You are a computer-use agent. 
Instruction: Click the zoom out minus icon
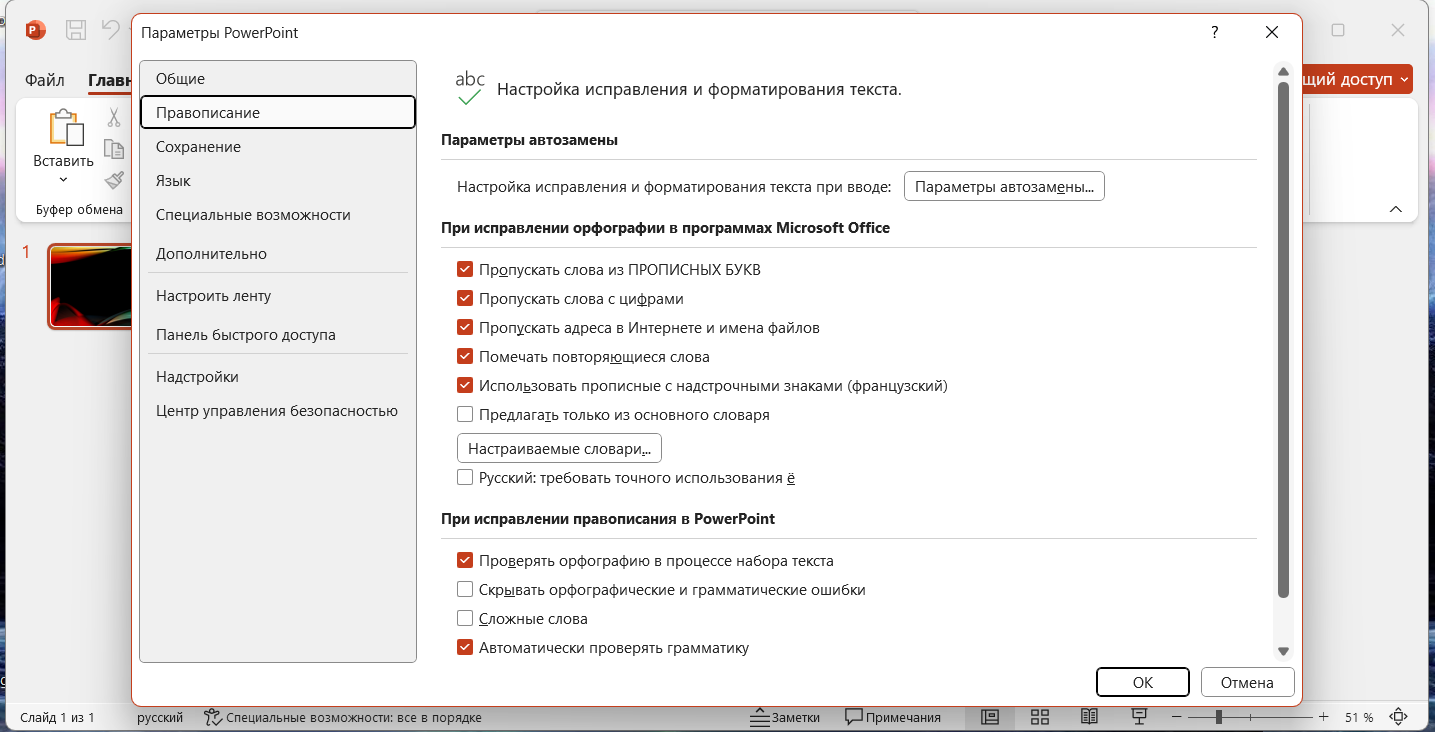[1176, 717]
